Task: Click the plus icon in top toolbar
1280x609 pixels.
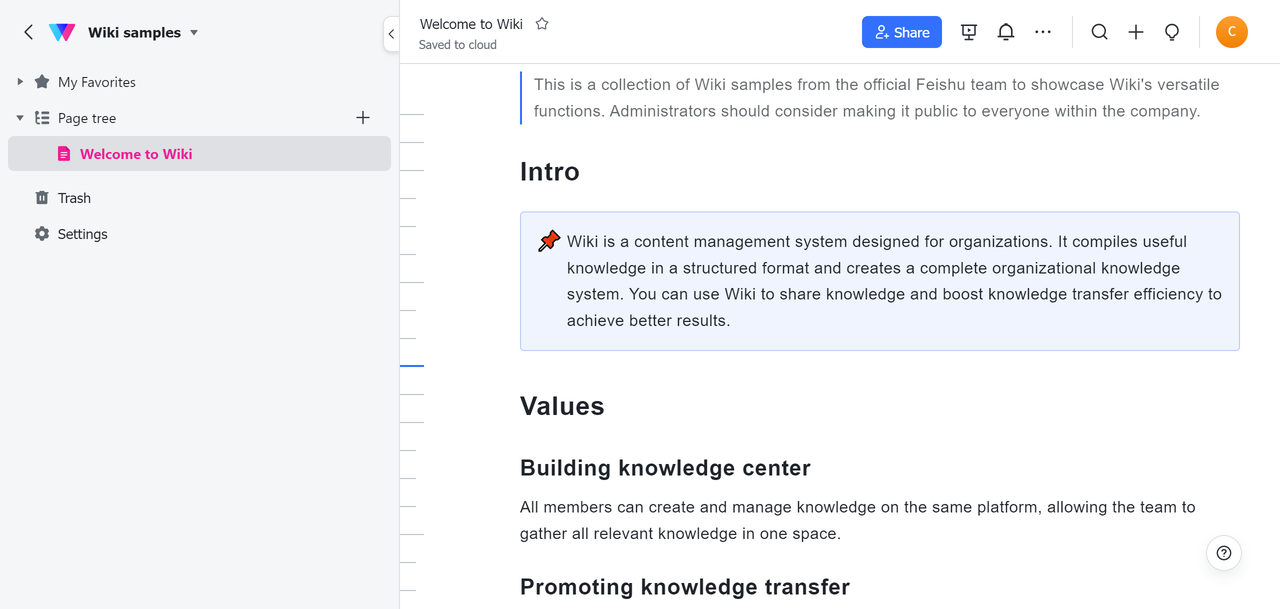Action: tap(1136, 32)
